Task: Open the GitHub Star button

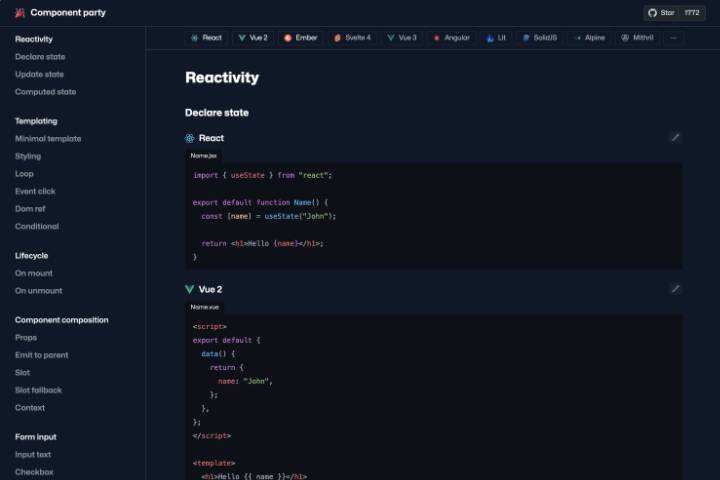Action: [x=675, y=13]
